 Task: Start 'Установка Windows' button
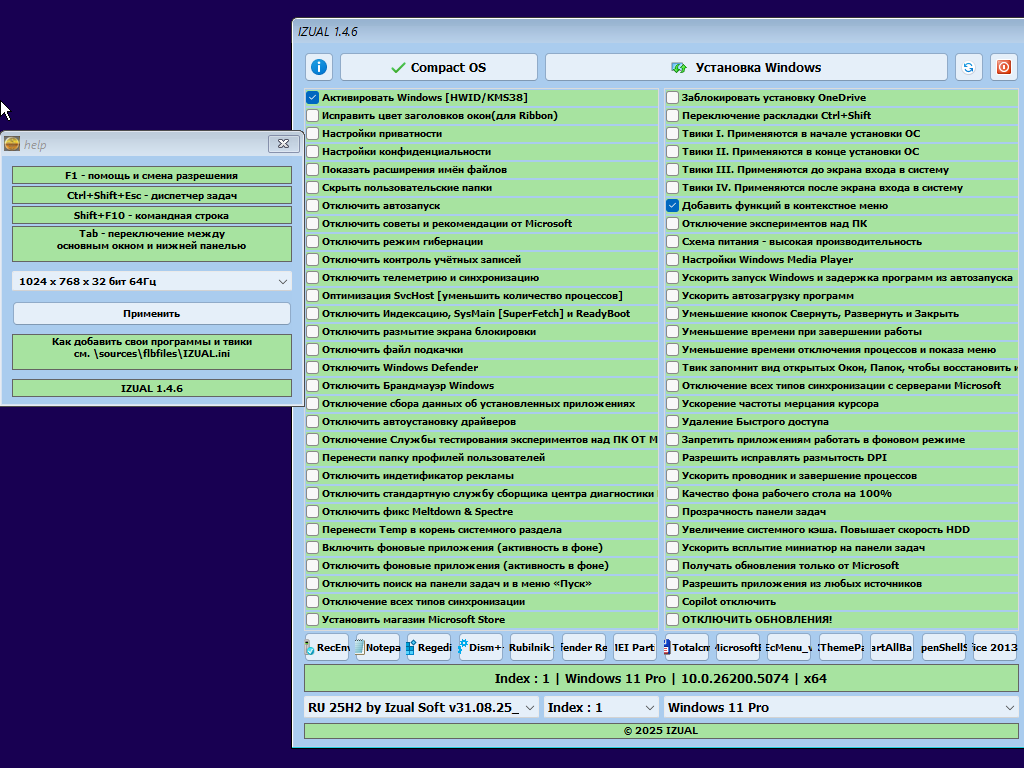[746, 67]
